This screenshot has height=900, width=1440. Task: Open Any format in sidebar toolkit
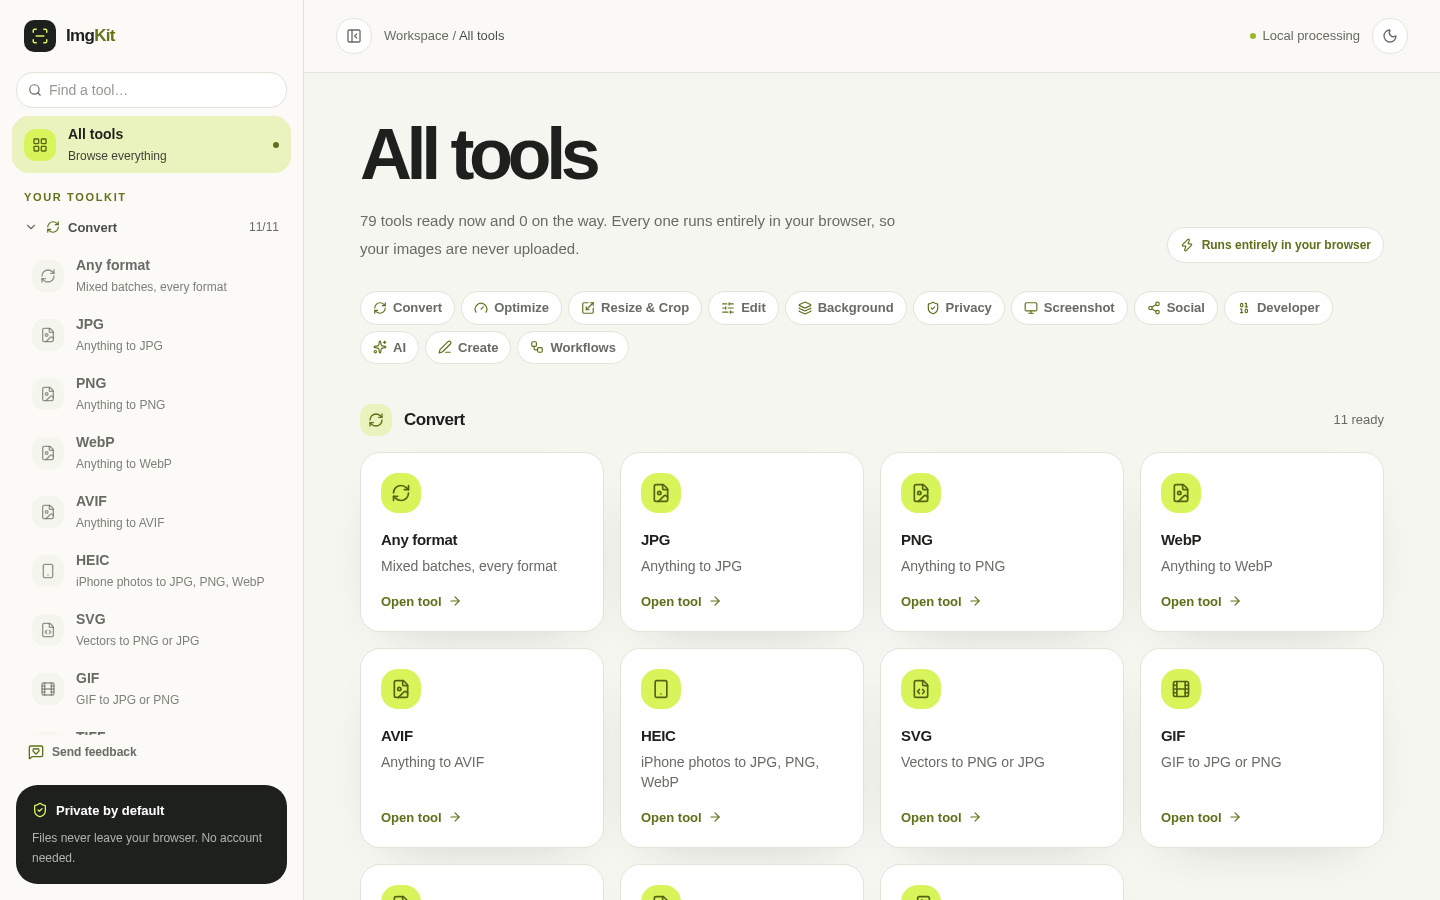coord(151,275)
